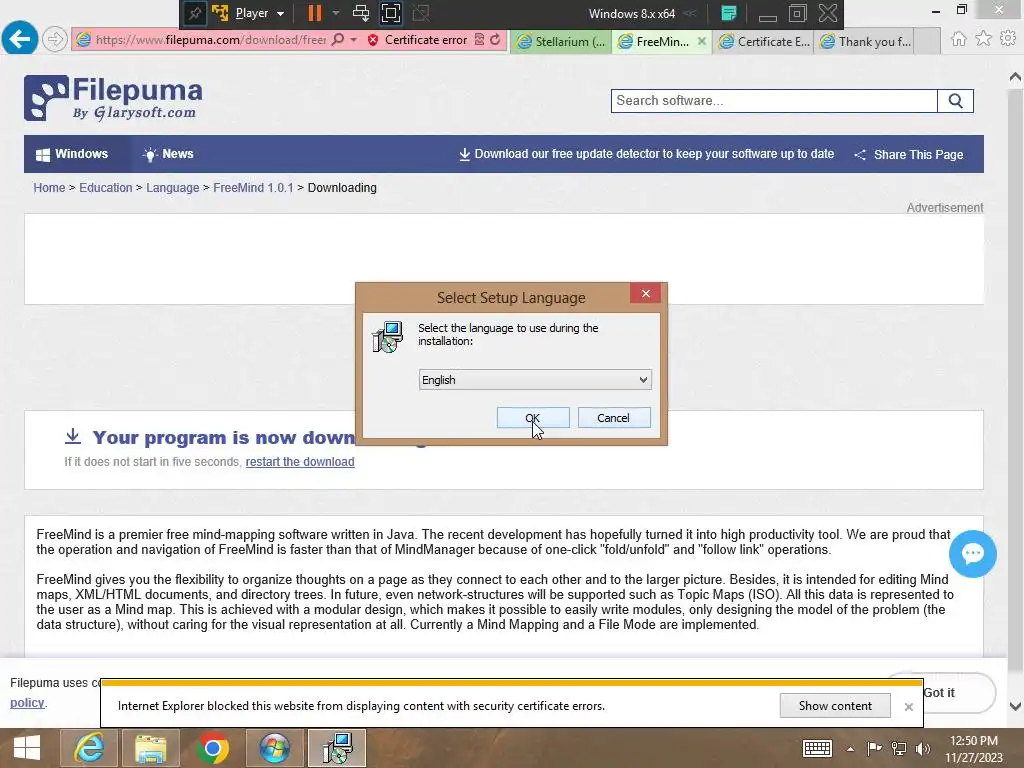Switch to the Thank you tab
This screenshot has width=1024, height=768.
point(865,41)
